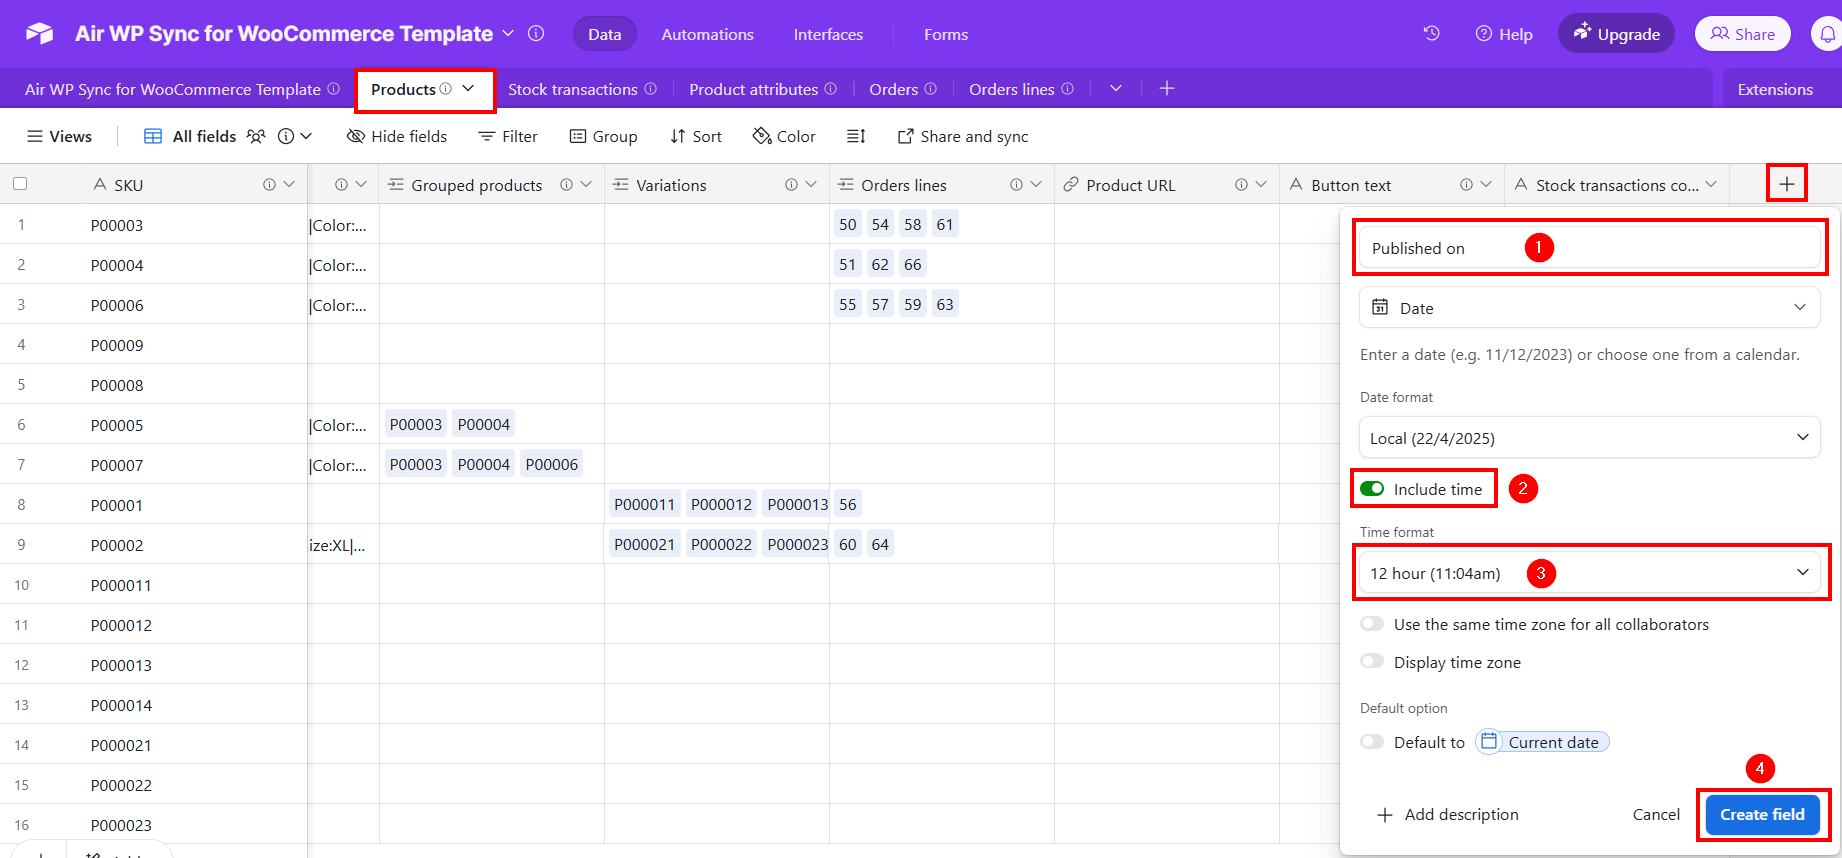
Task: Switch to the Stock transactions table tab
Action: (572, 89)
